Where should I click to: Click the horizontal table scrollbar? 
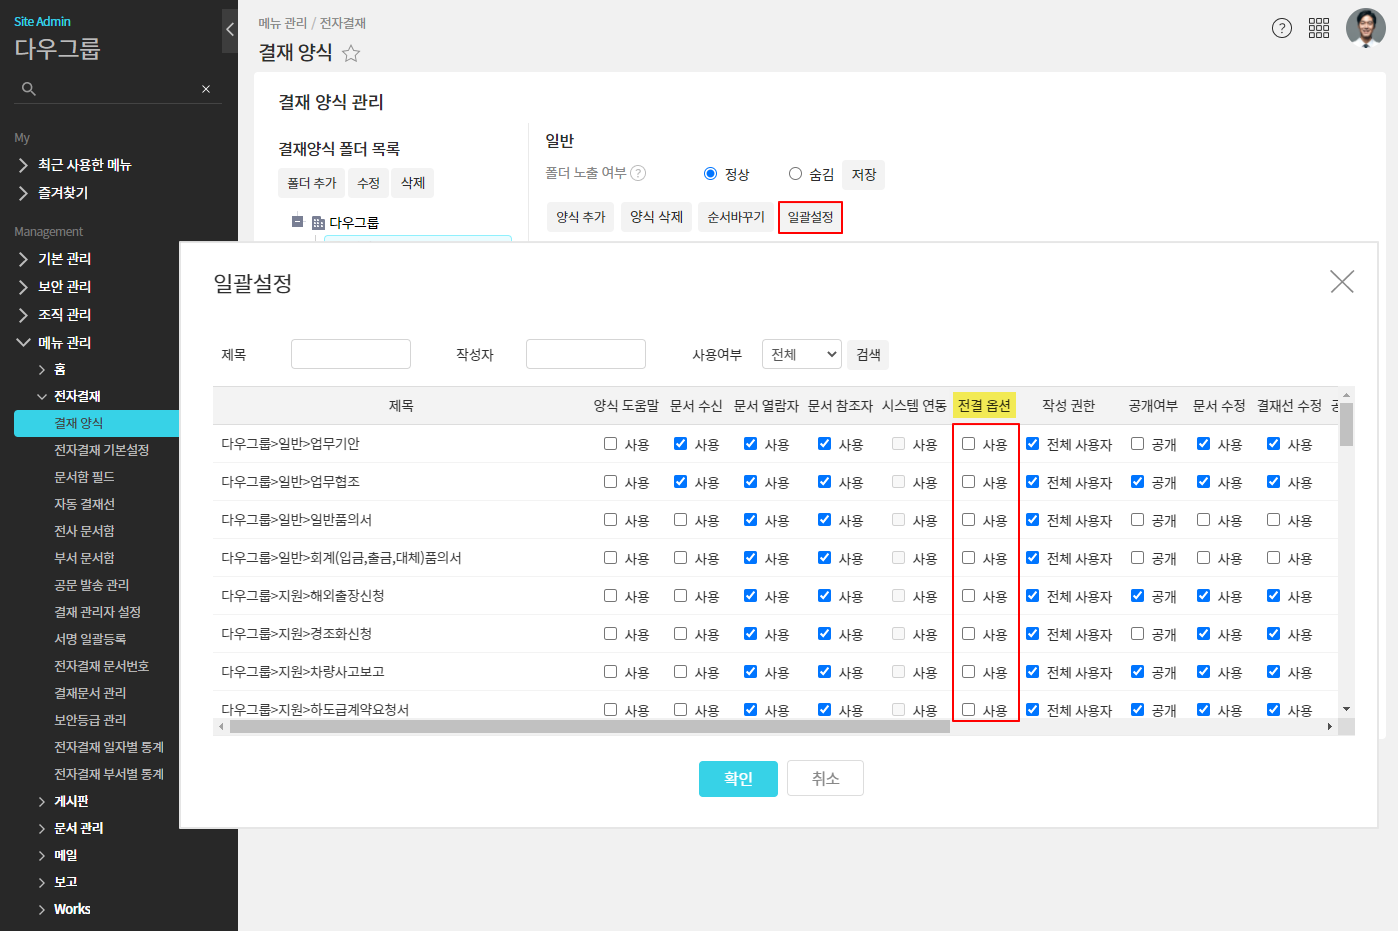coord(589,727)
